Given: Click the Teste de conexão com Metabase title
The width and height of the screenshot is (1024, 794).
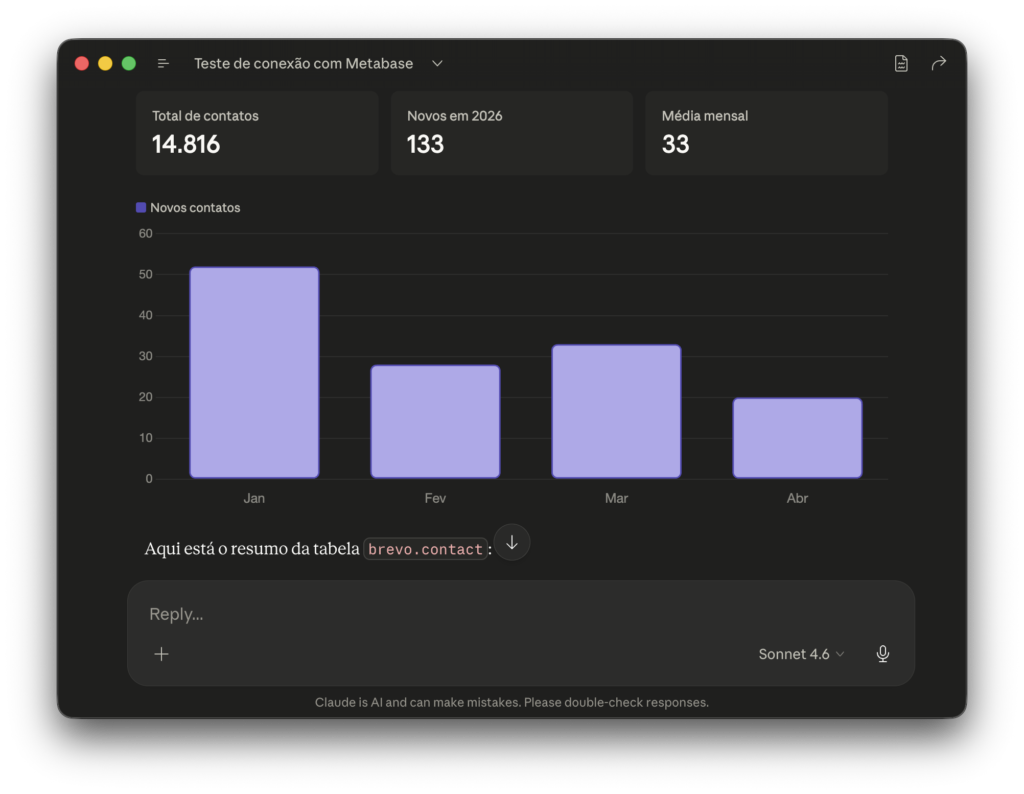Looking at the screenshot, I should click(303, 63).
